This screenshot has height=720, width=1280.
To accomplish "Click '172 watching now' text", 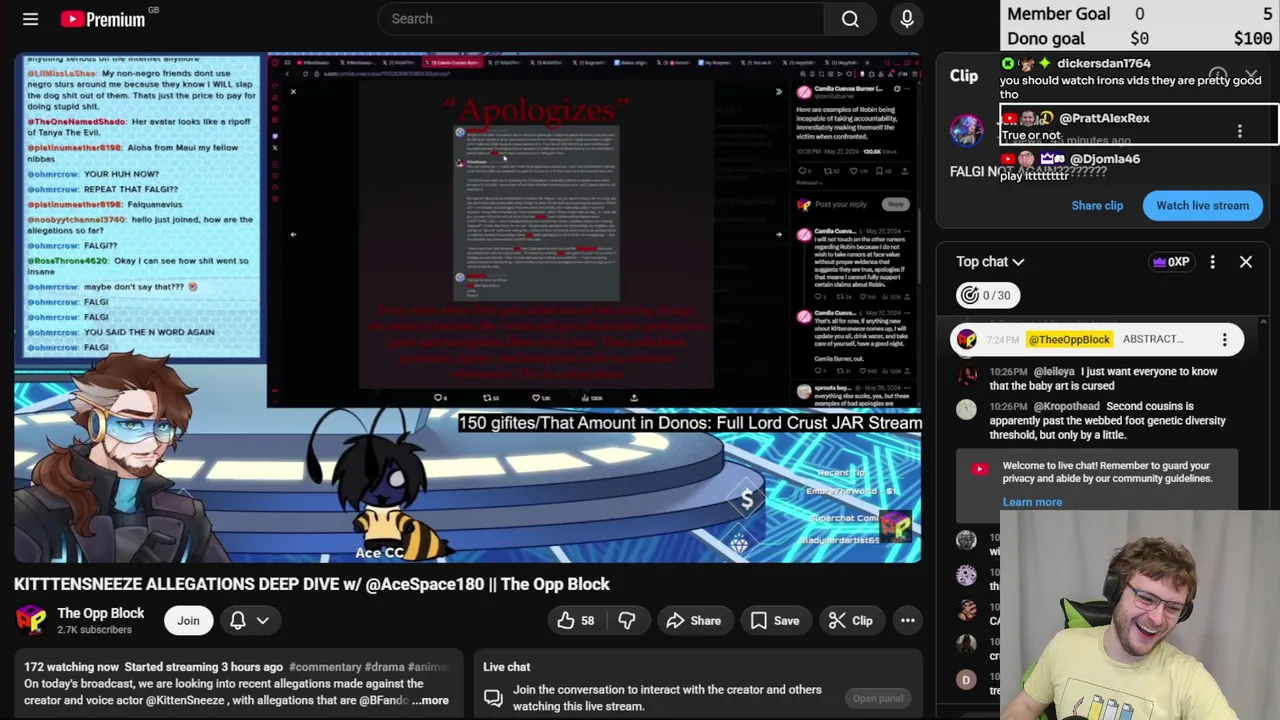I will [x=71, y=667].
